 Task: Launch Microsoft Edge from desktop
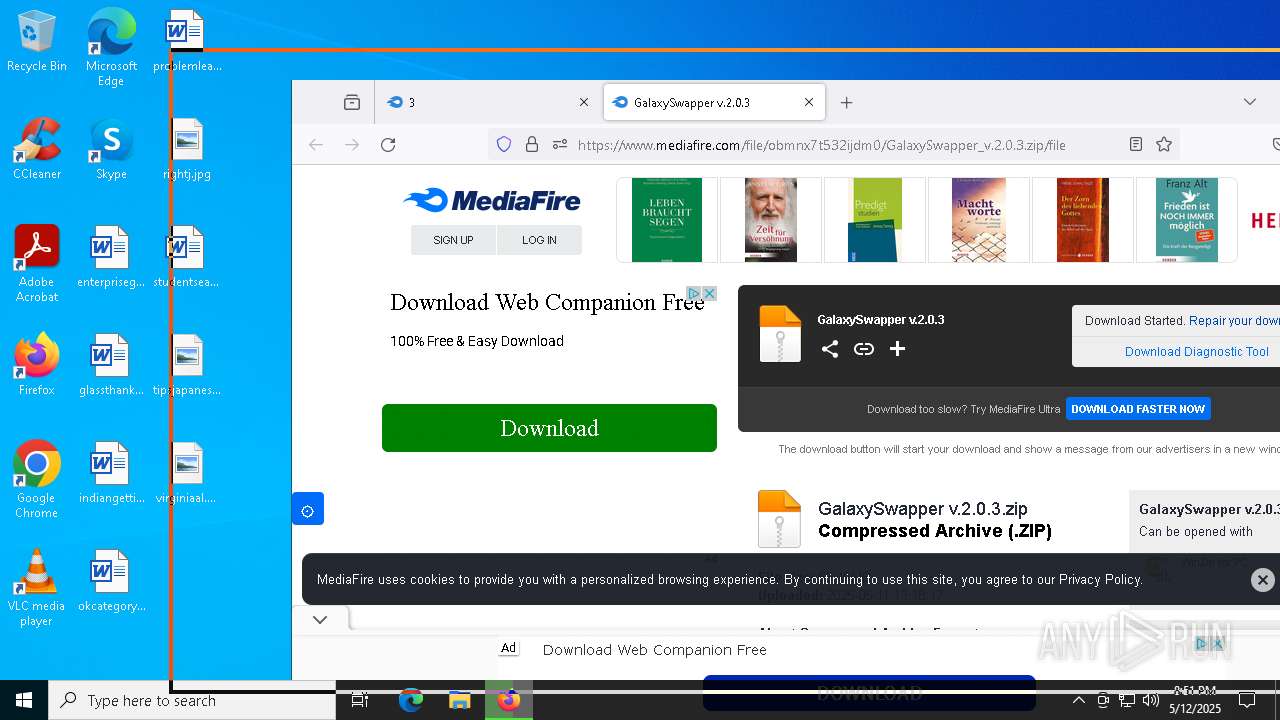pyautogui.click(x=111, y=48)
